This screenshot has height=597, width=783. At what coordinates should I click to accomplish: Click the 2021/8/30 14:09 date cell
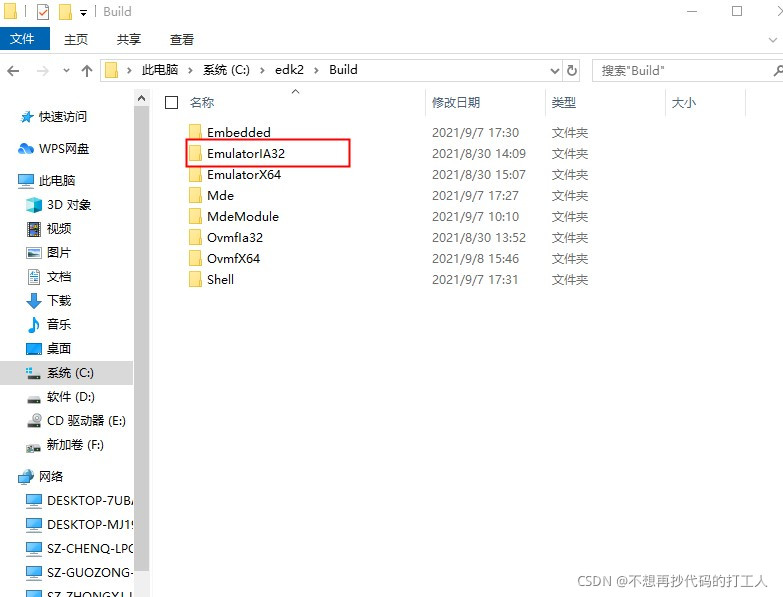[478, 154]
